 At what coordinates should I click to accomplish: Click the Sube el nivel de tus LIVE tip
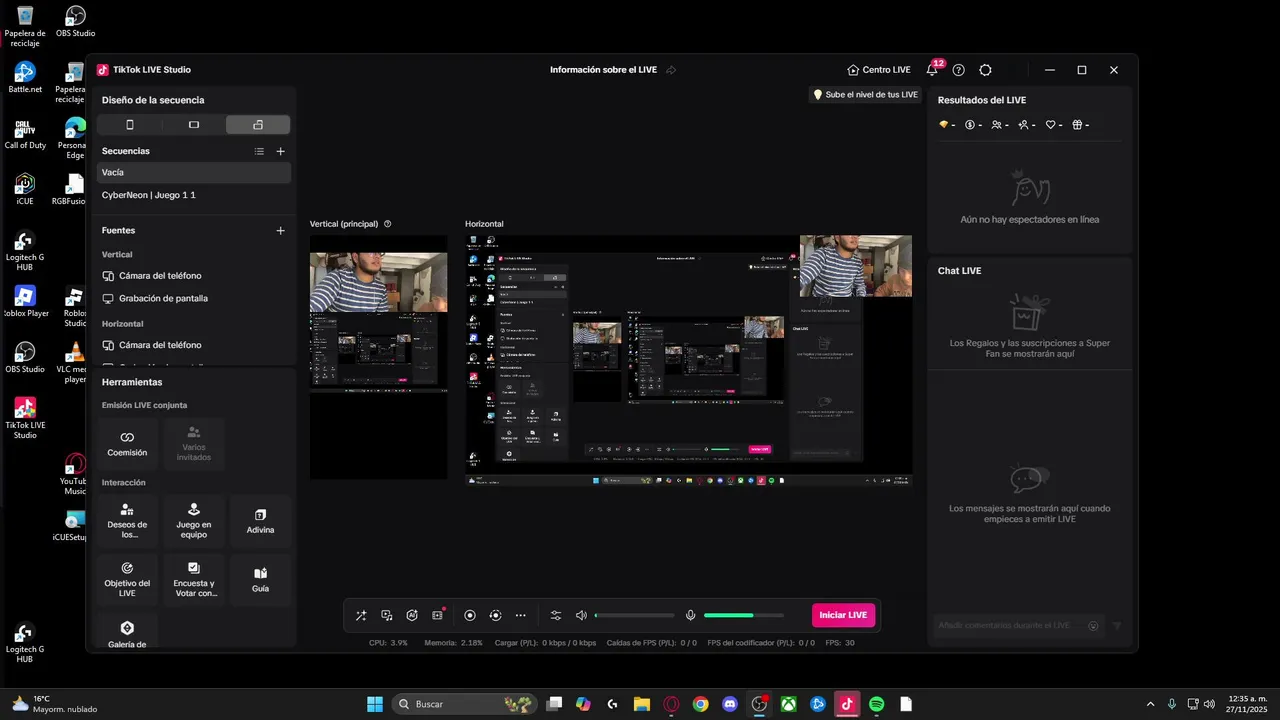pyautogui.click(x=865, y=95)
